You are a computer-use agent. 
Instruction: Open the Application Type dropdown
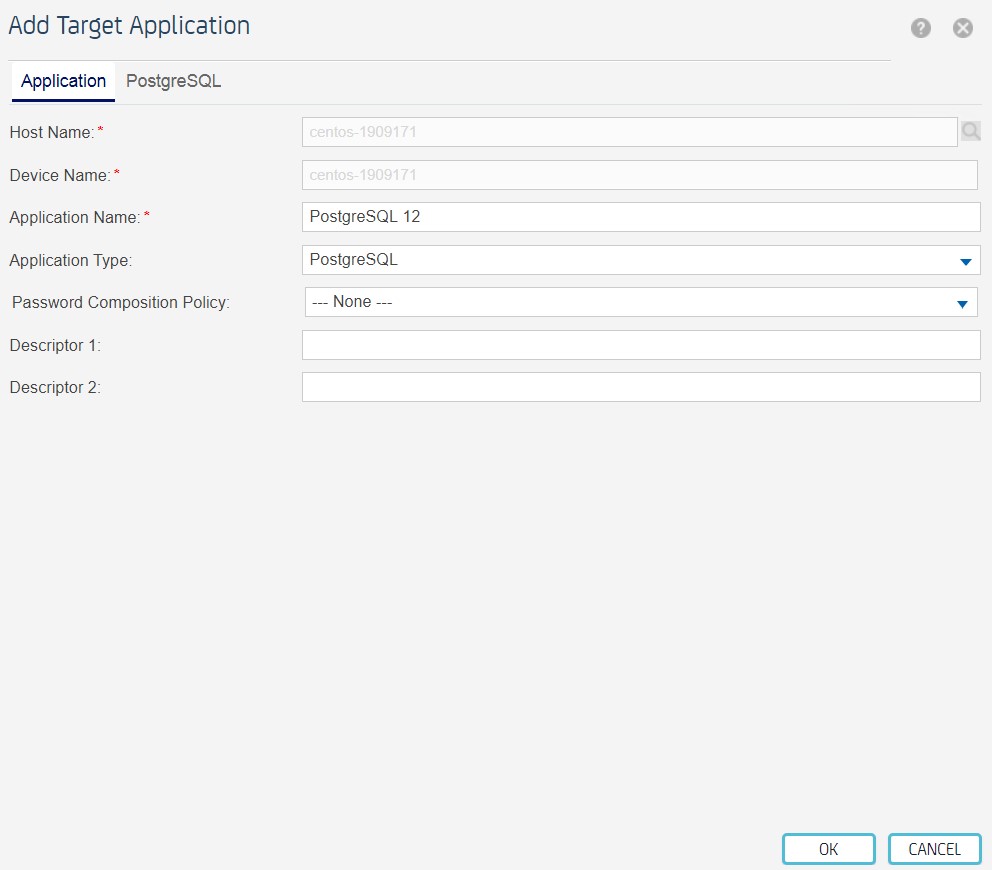(x=641, y=260)
